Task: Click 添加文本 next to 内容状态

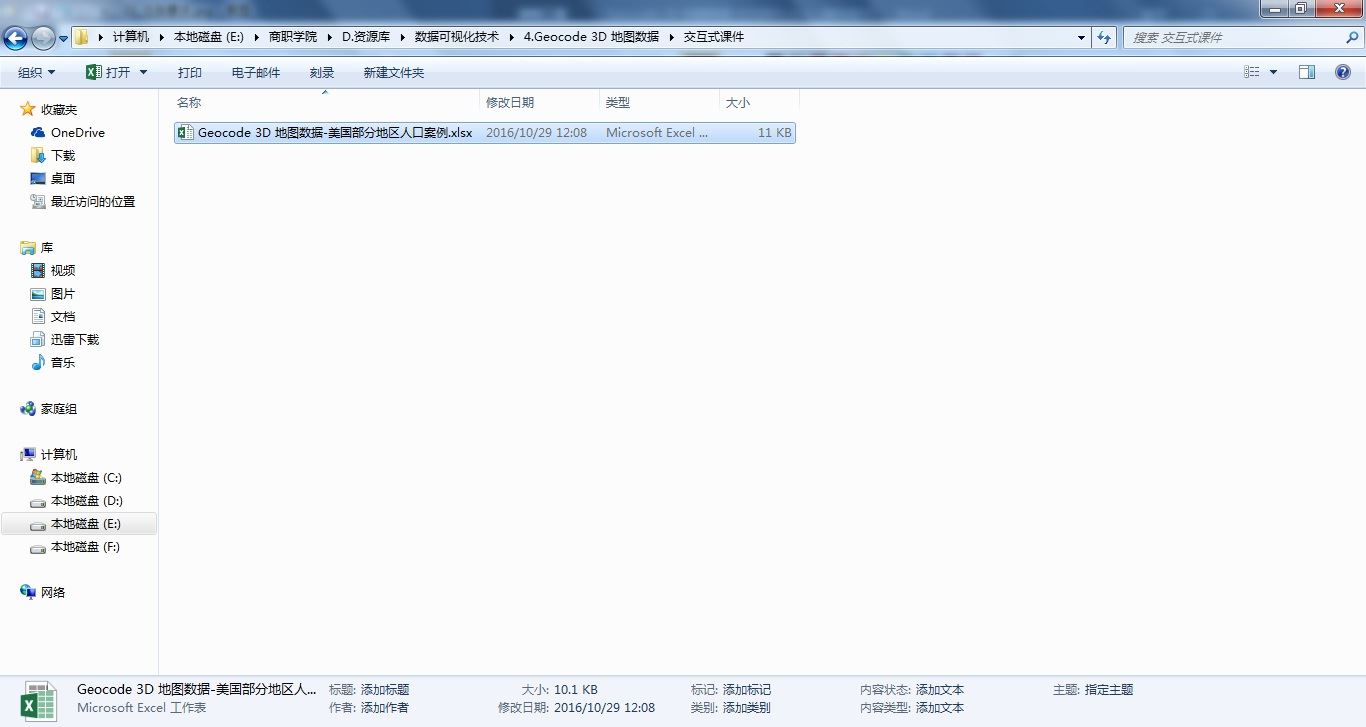Action: pos(940,689)
